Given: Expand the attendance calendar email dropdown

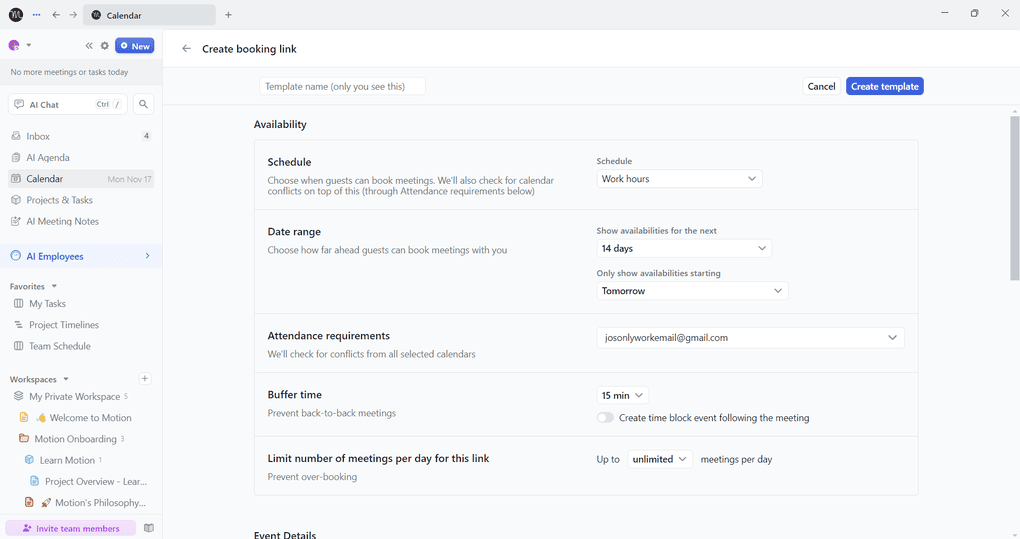Looking at the screenshot, I should click(750, 338).
